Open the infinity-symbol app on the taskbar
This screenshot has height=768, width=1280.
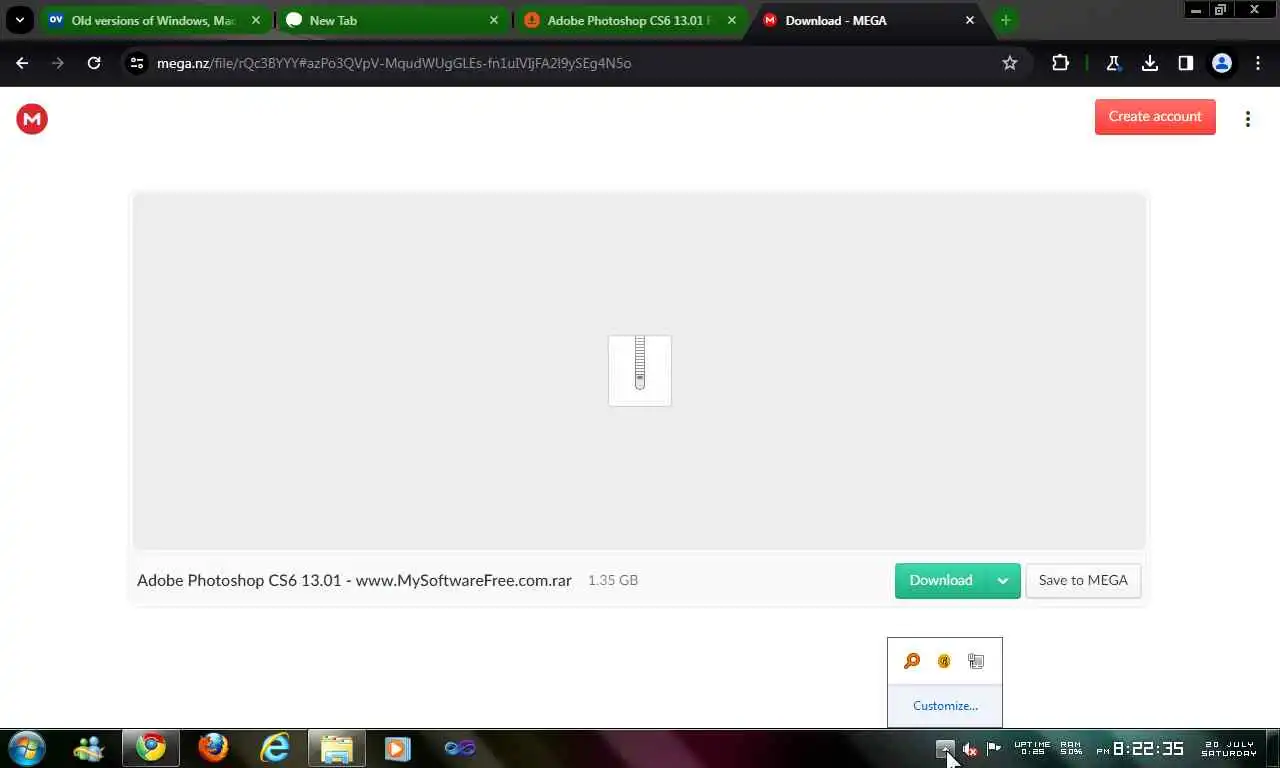460,748
